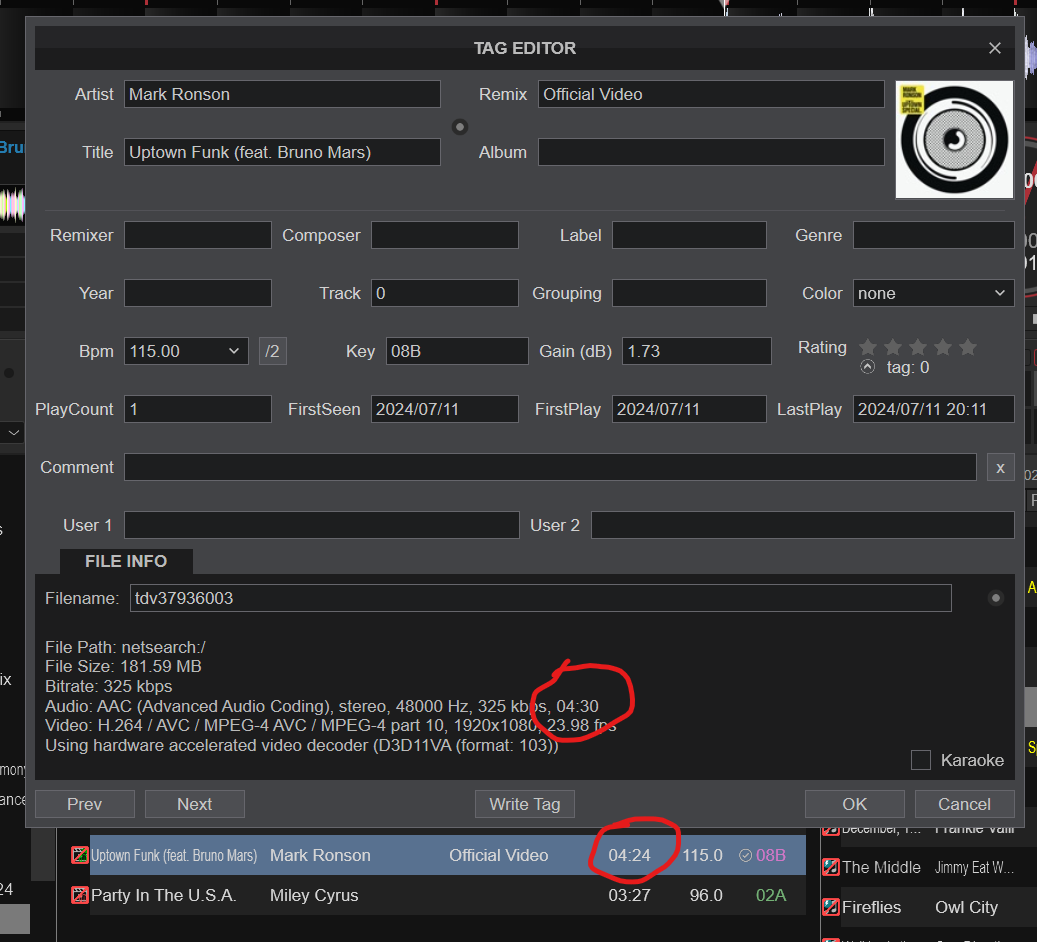Image resolution: width=1037 pixels, height=942 pixels.
Task: Click the Cancel button
Action: [x=964, y=804]
